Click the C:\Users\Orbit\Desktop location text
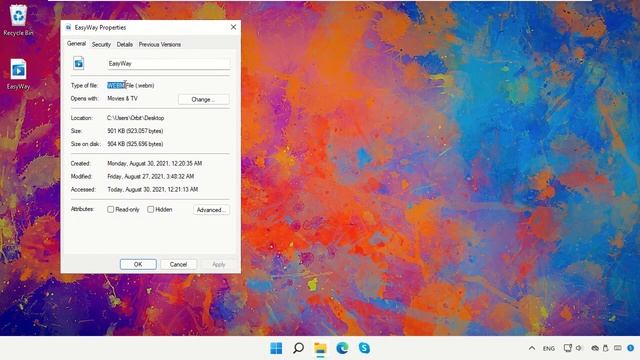The height and width of the screenshot is (360, 640). pyautogui.click(x=136, y=118)
